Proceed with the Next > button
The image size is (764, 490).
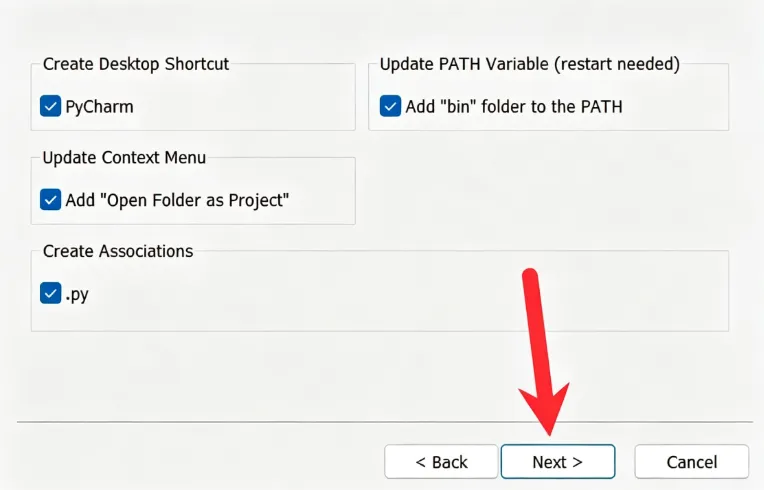point(558,461)
